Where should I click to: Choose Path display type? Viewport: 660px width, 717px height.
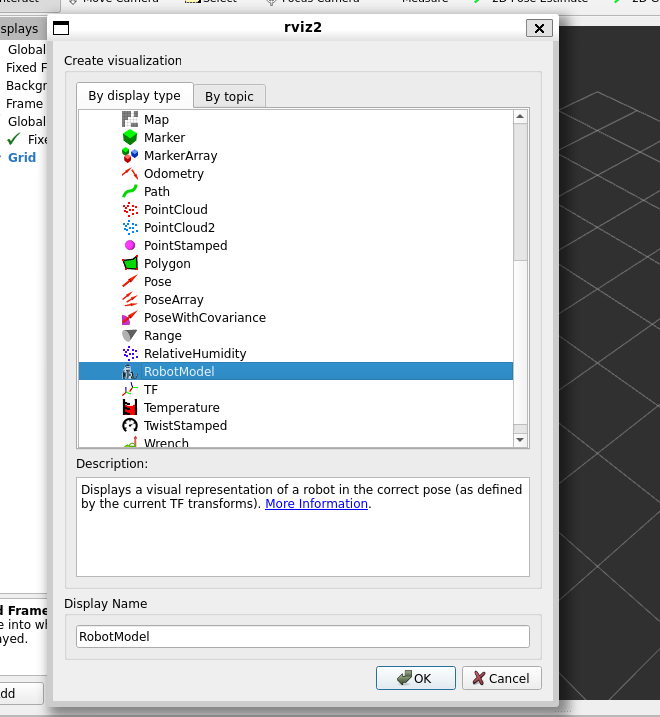pyautogui.click(x=157, y=192)
